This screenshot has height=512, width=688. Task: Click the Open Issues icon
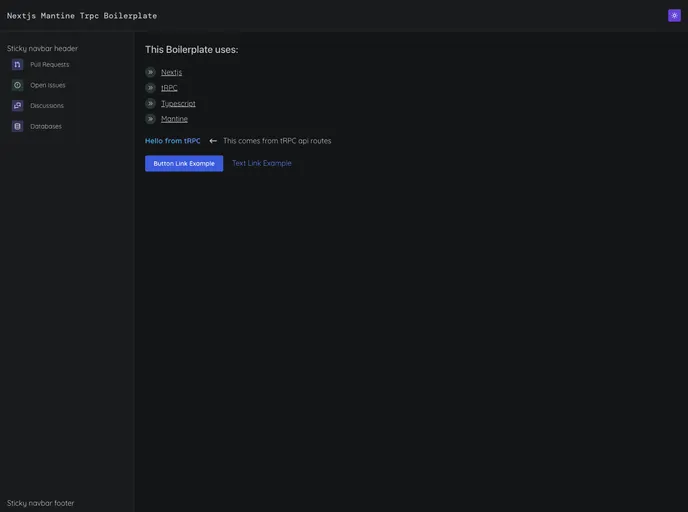(17, 85)
